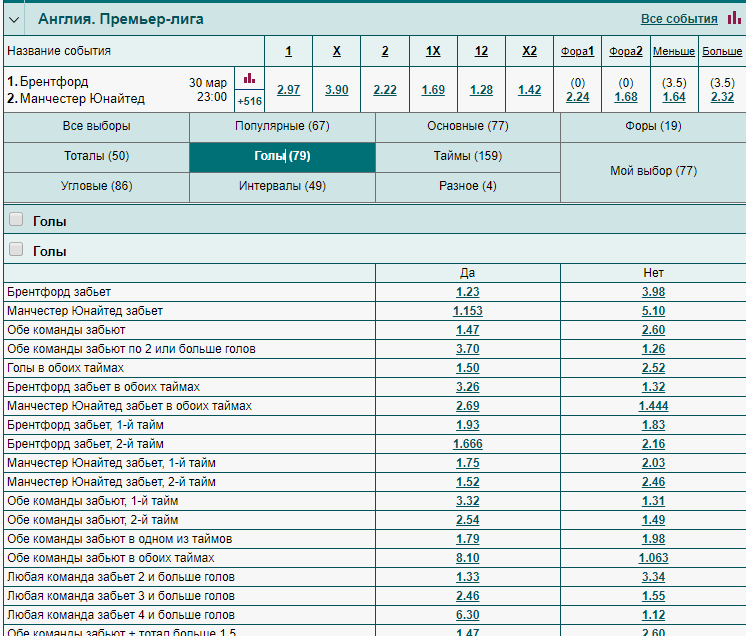The image size is (746, 636).
Task: Bet Да 1.153 Манчестер Юнайтед забьет
Action: tap(468, 311)
